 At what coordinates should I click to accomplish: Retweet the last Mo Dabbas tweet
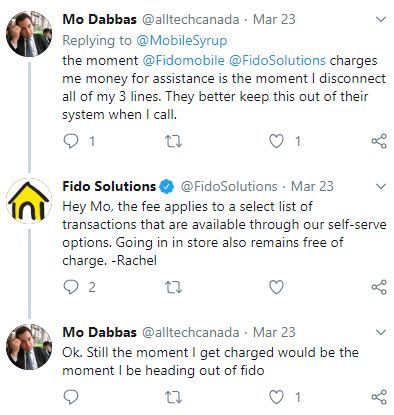(x=174, y=397)
